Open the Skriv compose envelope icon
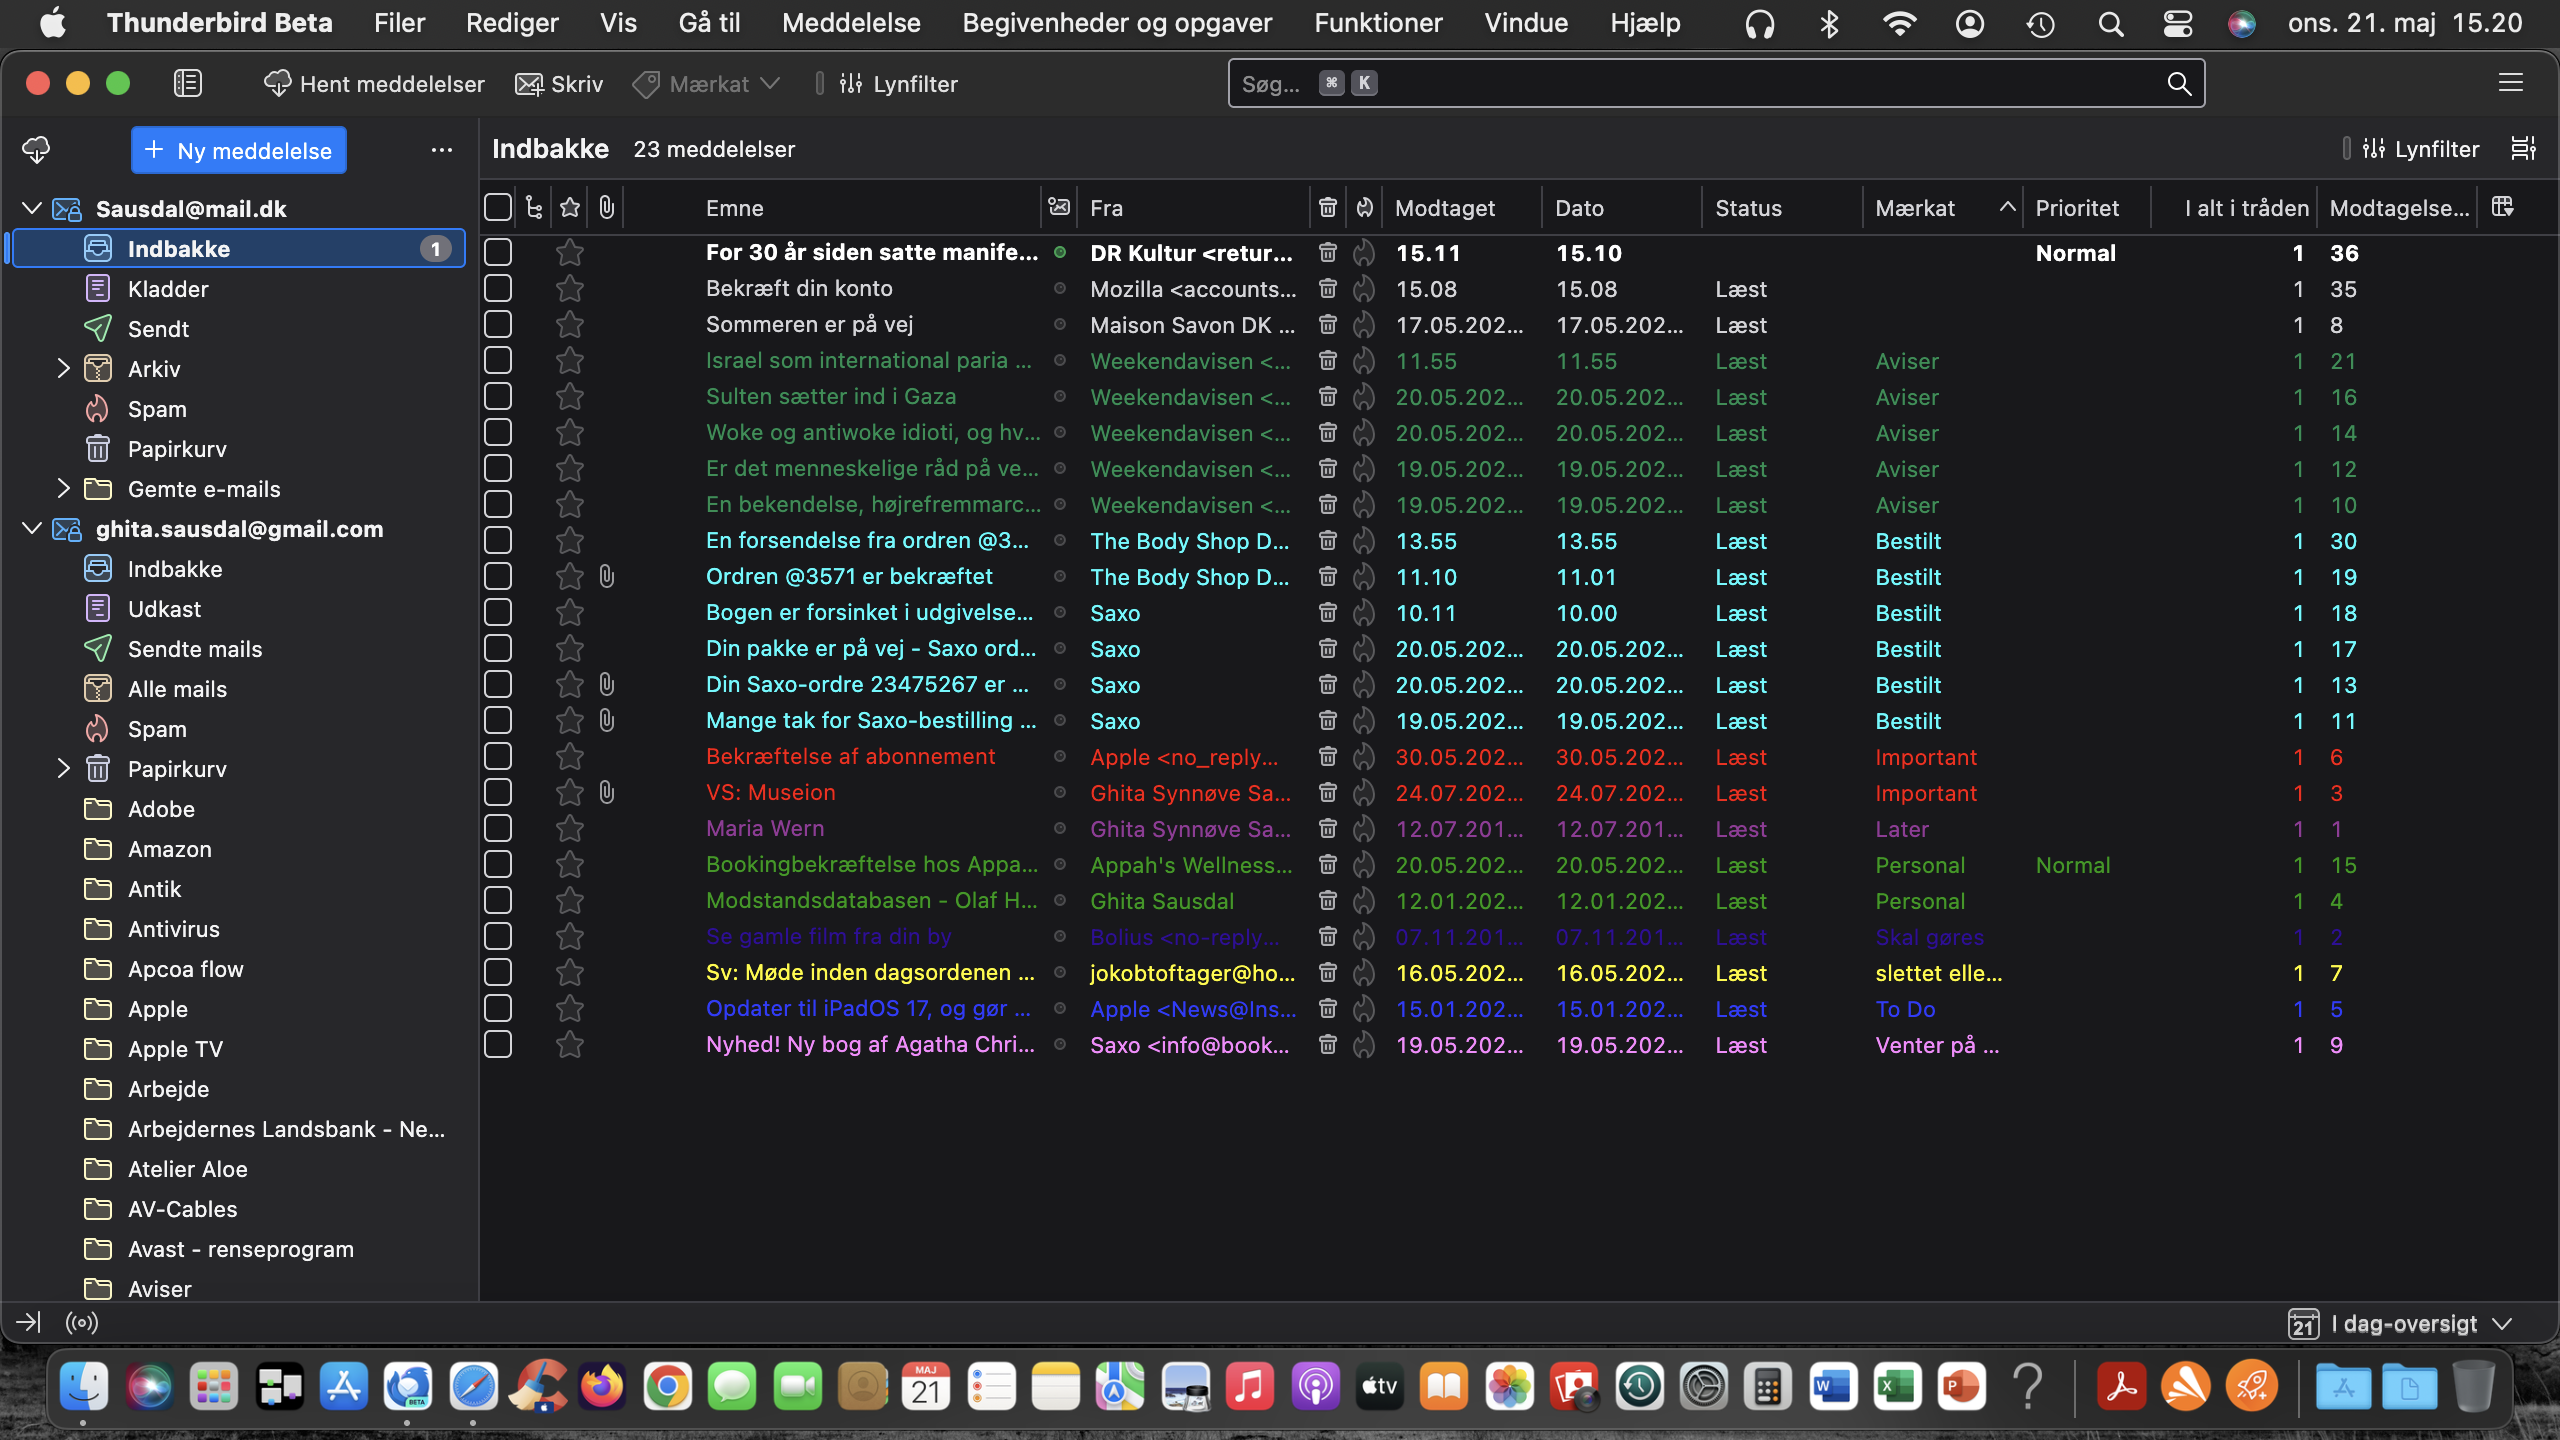2560x1440 pixels. [x=529, y=84]
